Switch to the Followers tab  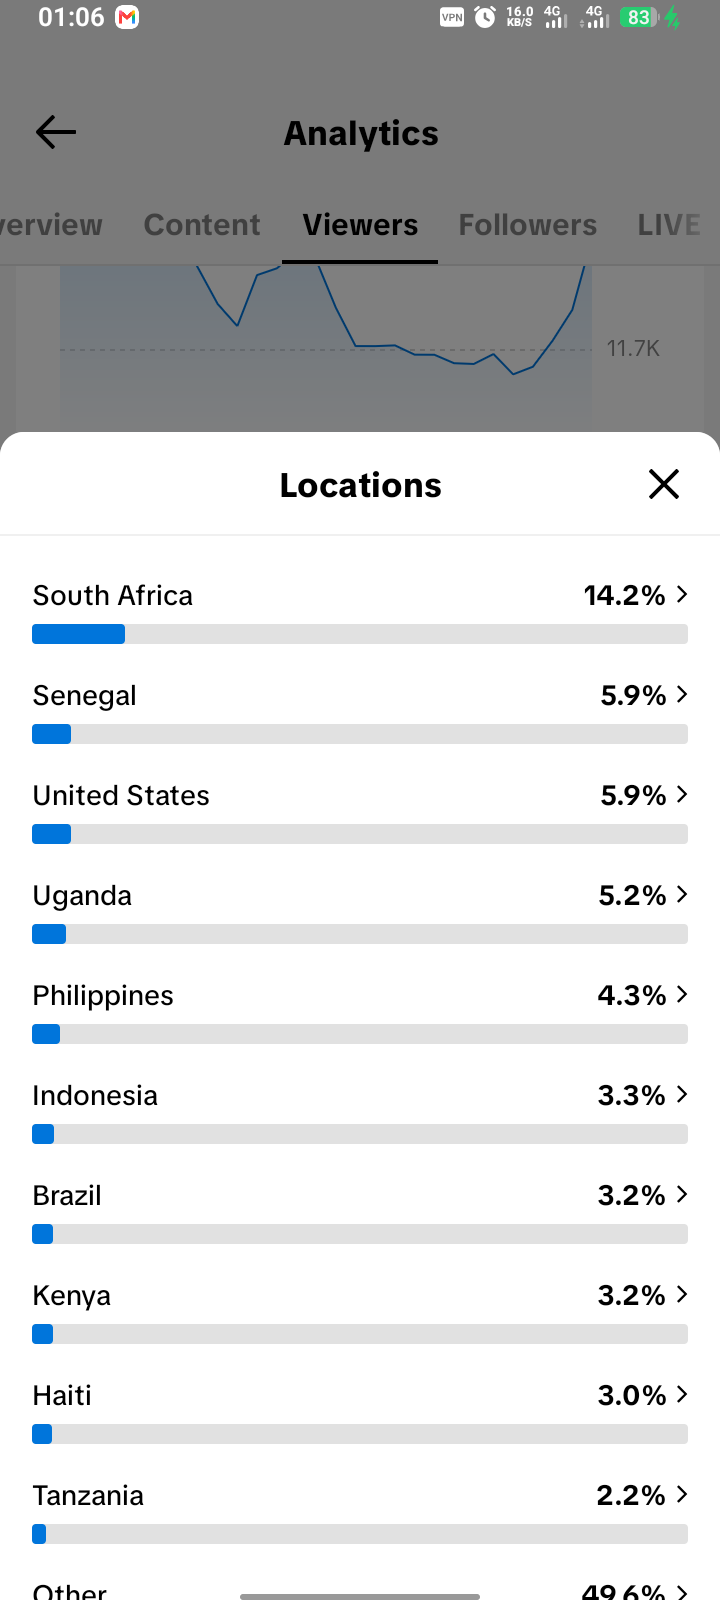click(x=528, y=225)
